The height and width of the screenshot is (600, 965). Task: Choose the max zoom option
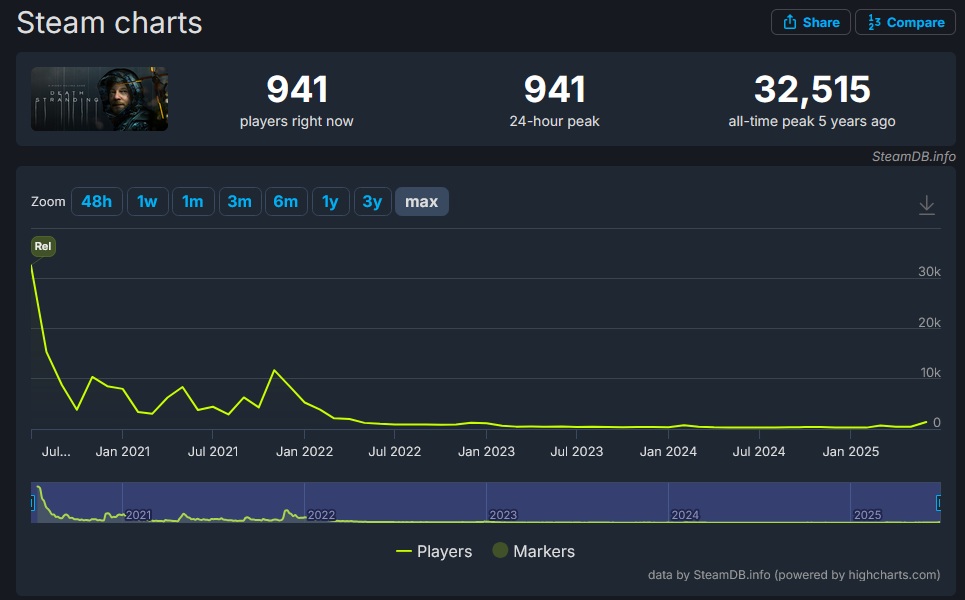tap(422, 201)
